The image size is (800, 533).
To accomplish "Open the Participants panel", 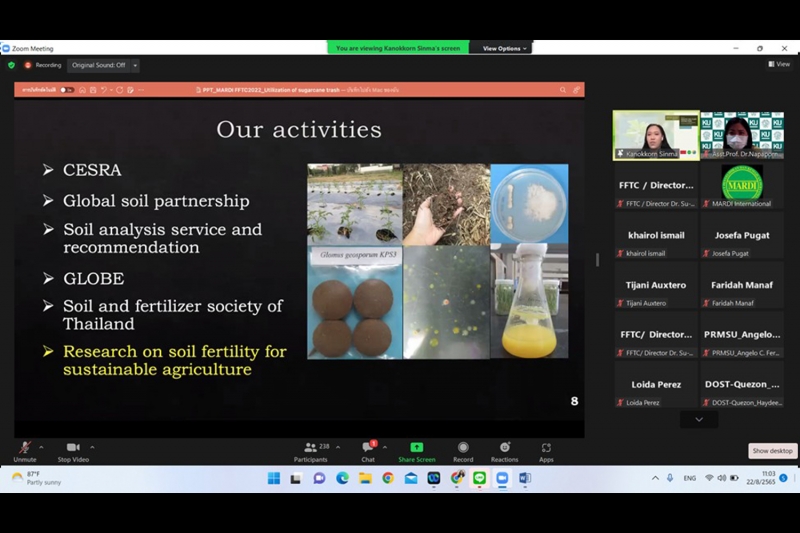I will coord(310,449).
